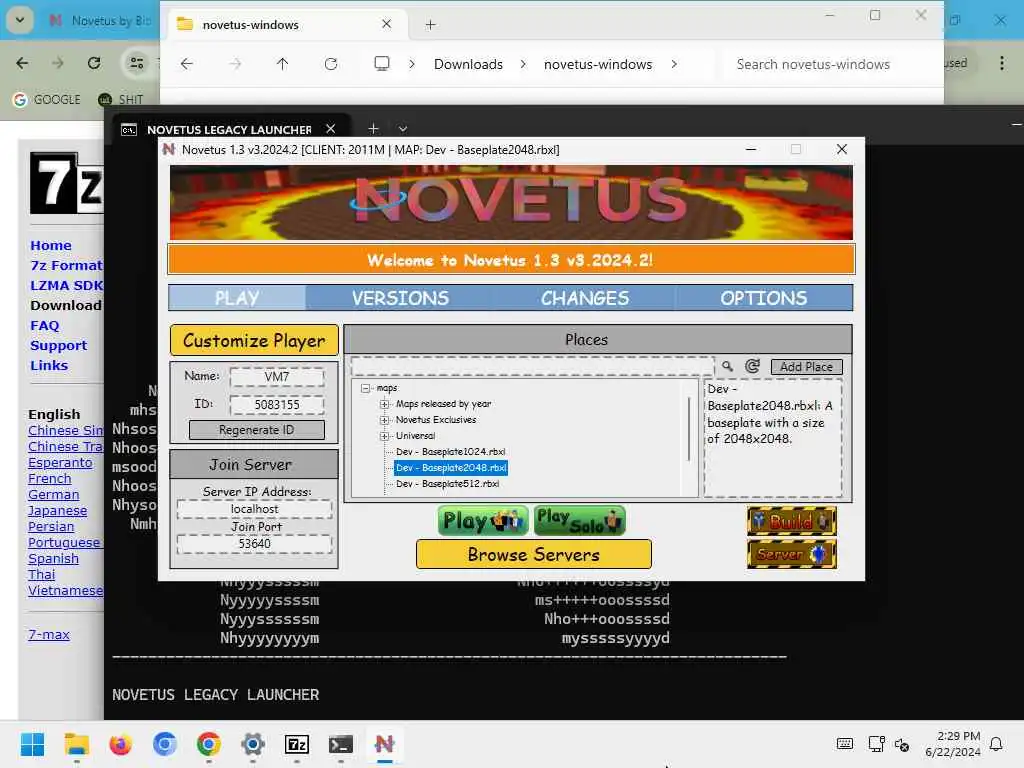Switch to the CHANGES tab
Screen dimensions: 1024x768
tap(584, 298)
